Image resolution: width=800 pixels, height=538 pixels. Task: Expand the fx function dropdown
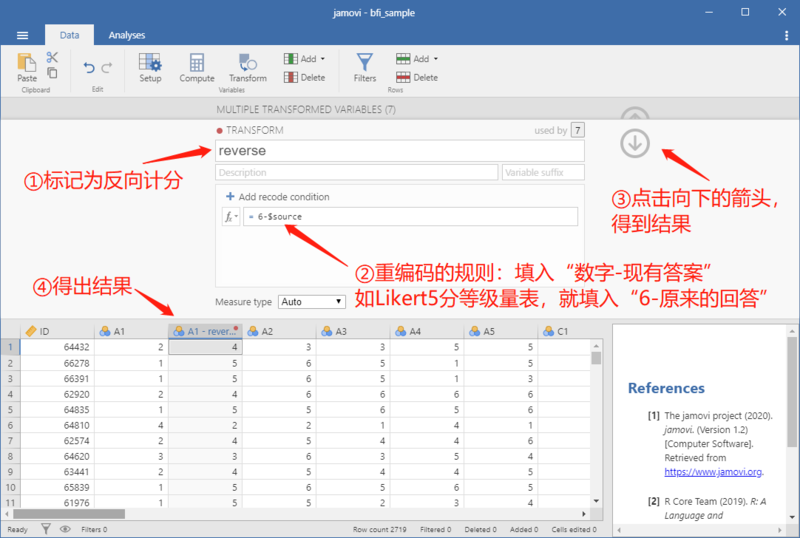click(231, 217)
